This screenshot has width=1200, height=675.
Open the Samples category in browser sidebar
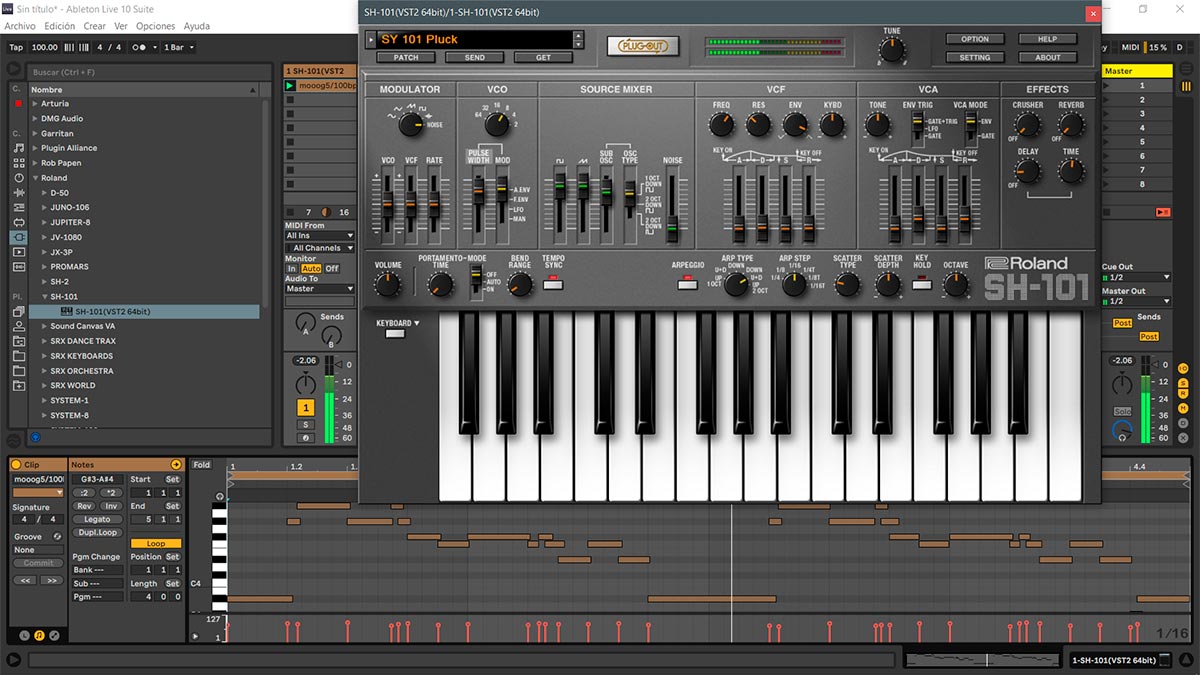tap(18, 267)
